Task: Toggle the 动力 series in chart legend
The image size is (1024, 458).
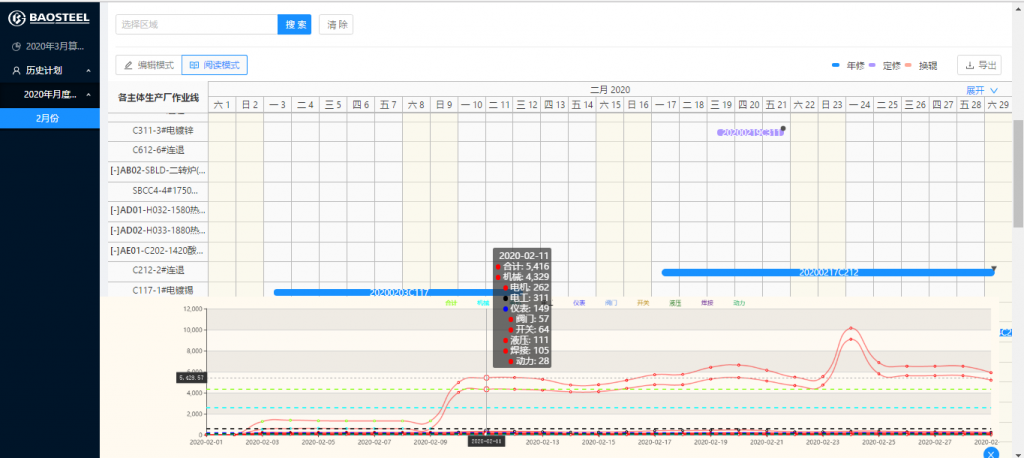Action: (739, 303)
